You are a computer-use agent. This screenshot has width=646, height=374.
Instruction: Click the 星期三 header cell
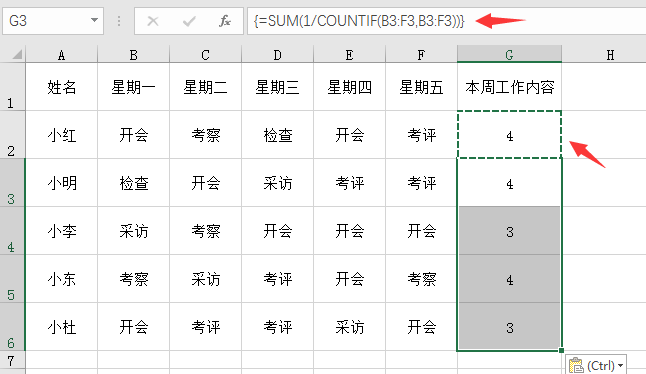[277, 86]
